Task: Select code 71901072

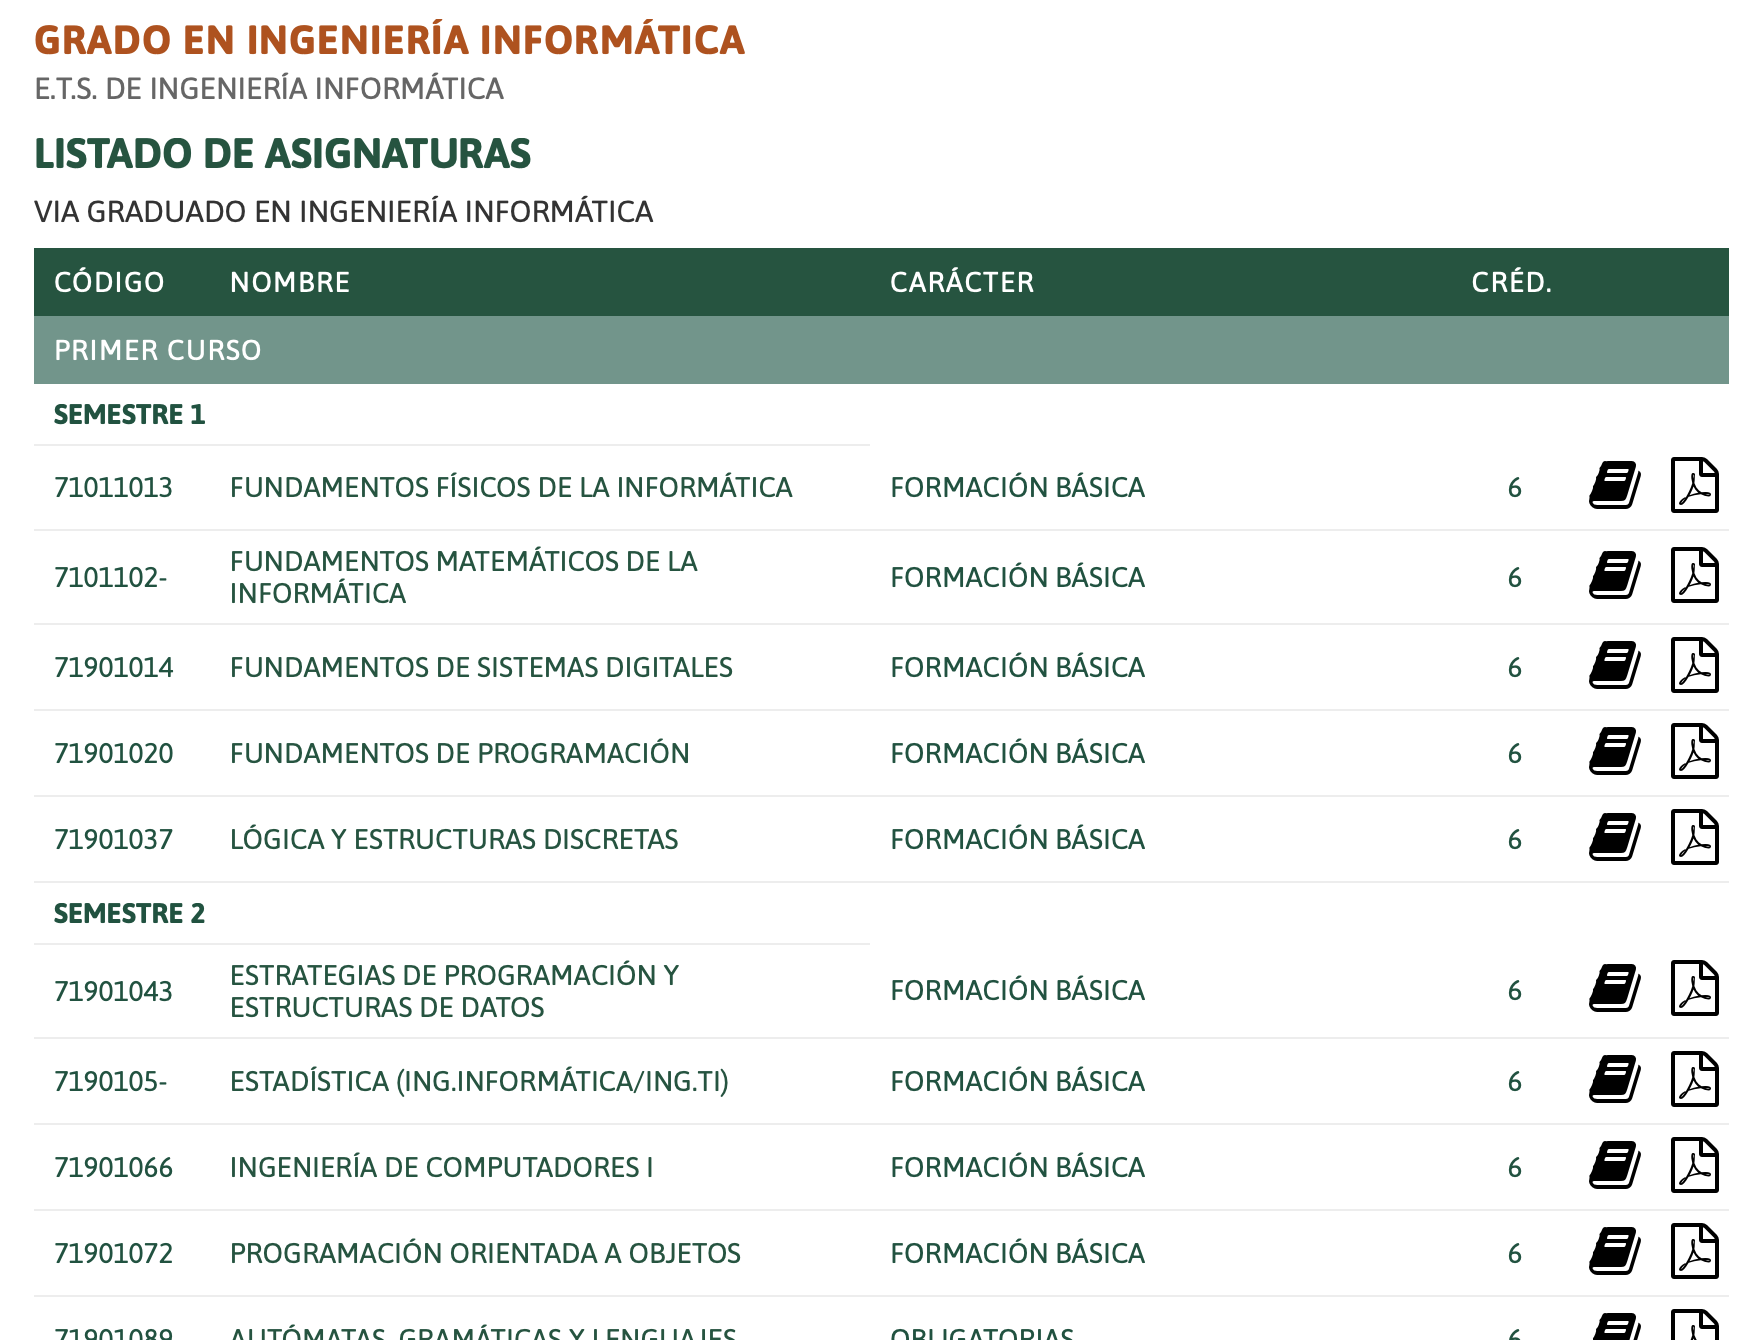Action: 113,1253
